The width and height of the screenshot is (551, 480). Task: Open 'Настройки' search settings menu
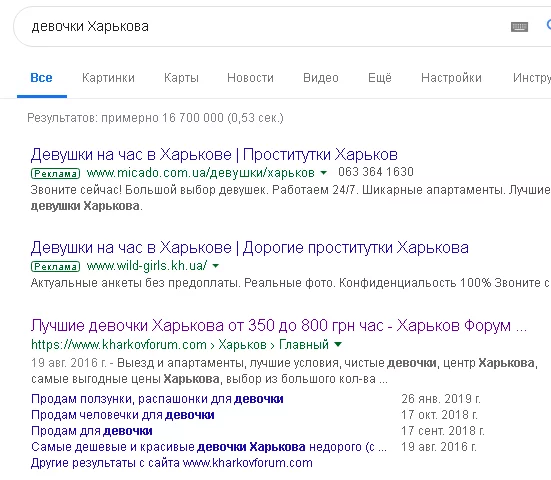pyautogui.click(x=451, y=78)
